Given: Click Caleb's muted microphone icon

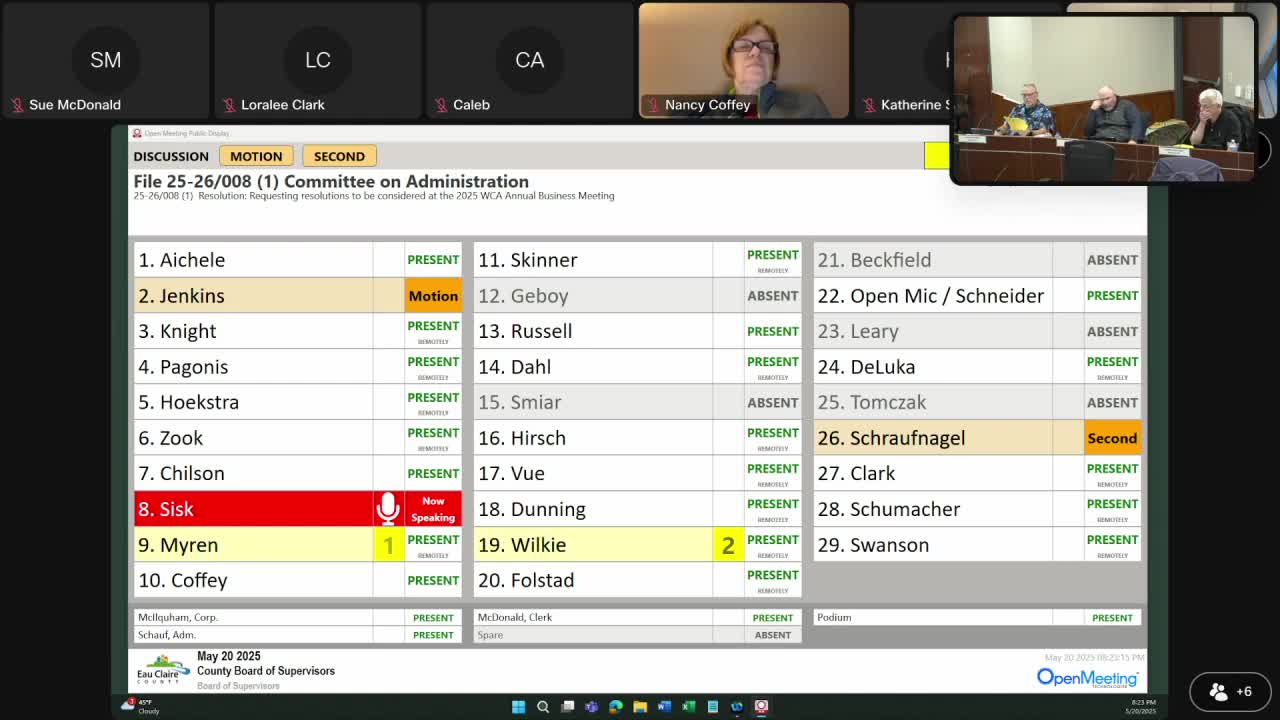Looking at the screenshot, I should tap(441, 105).
